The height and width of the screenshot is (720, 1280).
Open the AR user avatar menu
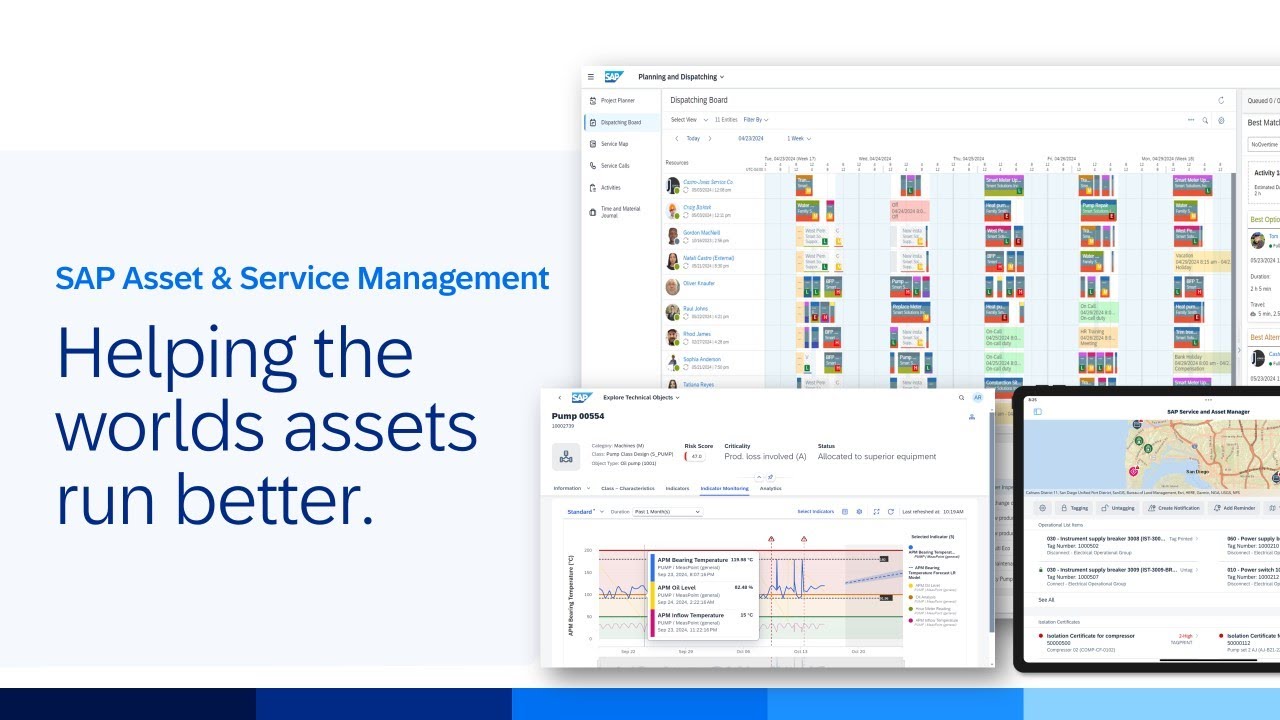pyautogui.click(x=977, y=397)
